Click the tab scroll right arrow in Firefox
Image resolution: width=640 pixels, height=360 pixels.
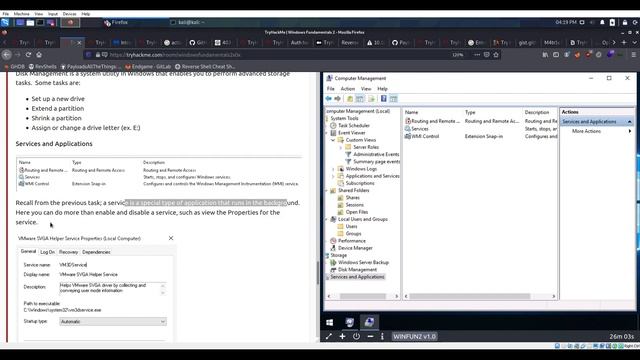click(x=613, y=42)
